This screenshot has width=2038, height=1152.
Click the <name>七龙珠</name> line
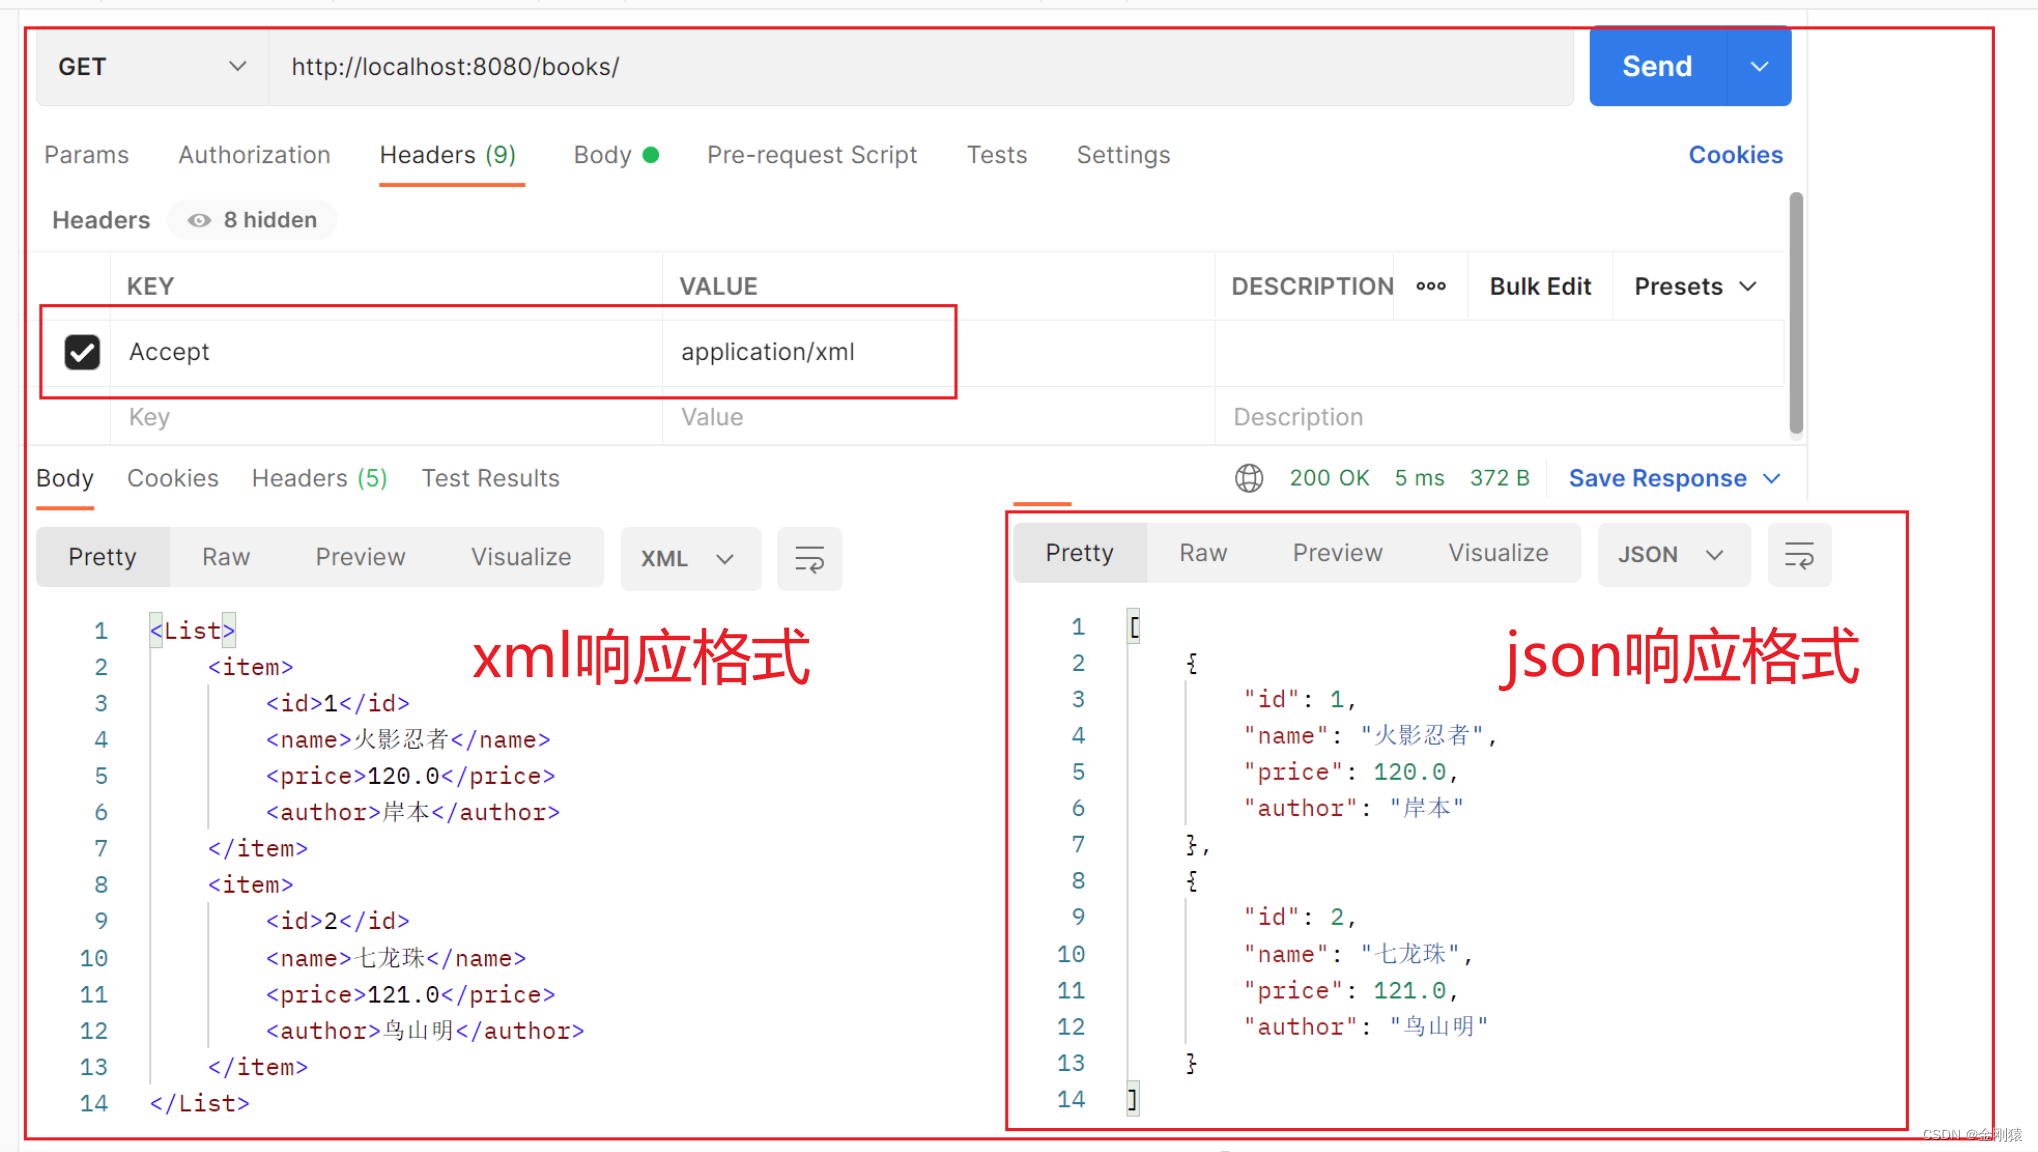click(395, 958)
